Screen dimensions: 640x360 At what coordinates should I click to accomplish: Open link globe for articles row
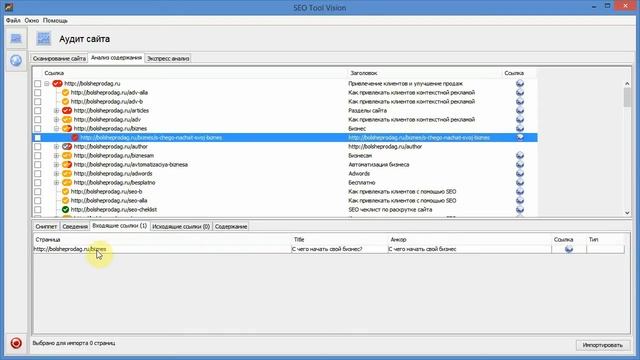[520, 110]
